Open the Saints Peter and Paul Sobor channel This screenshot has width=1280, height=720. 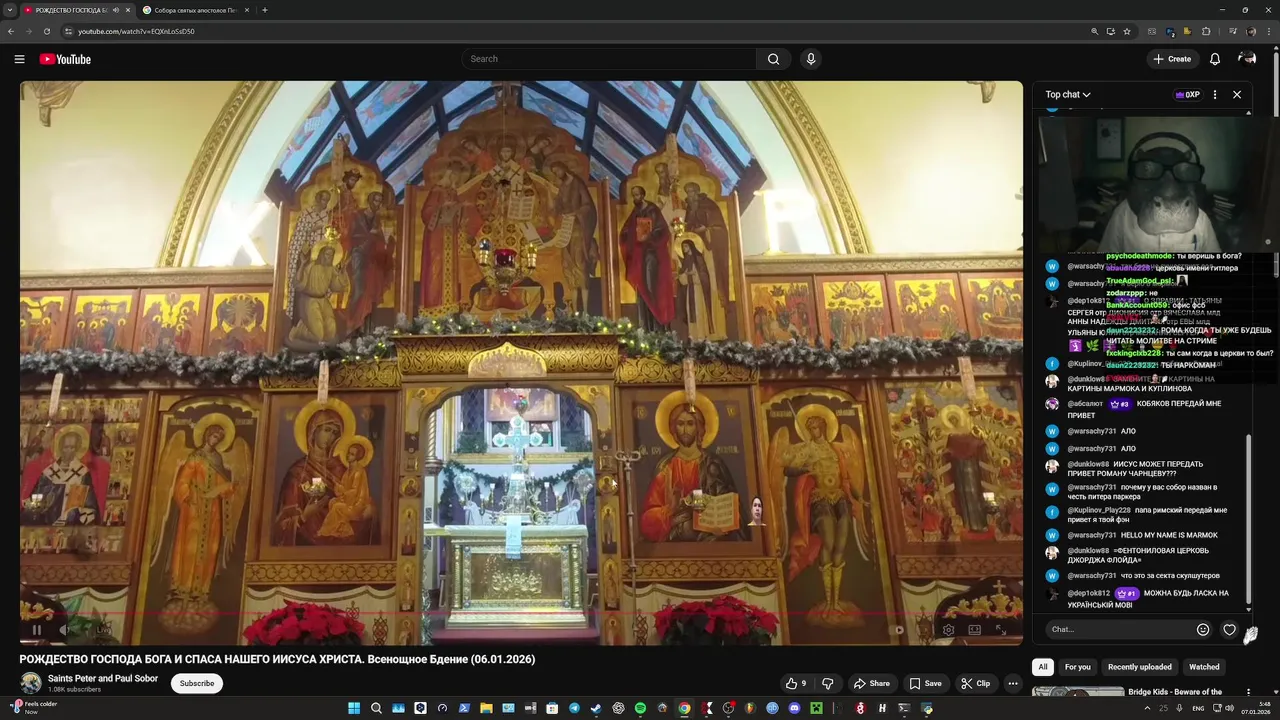[103, 678]
